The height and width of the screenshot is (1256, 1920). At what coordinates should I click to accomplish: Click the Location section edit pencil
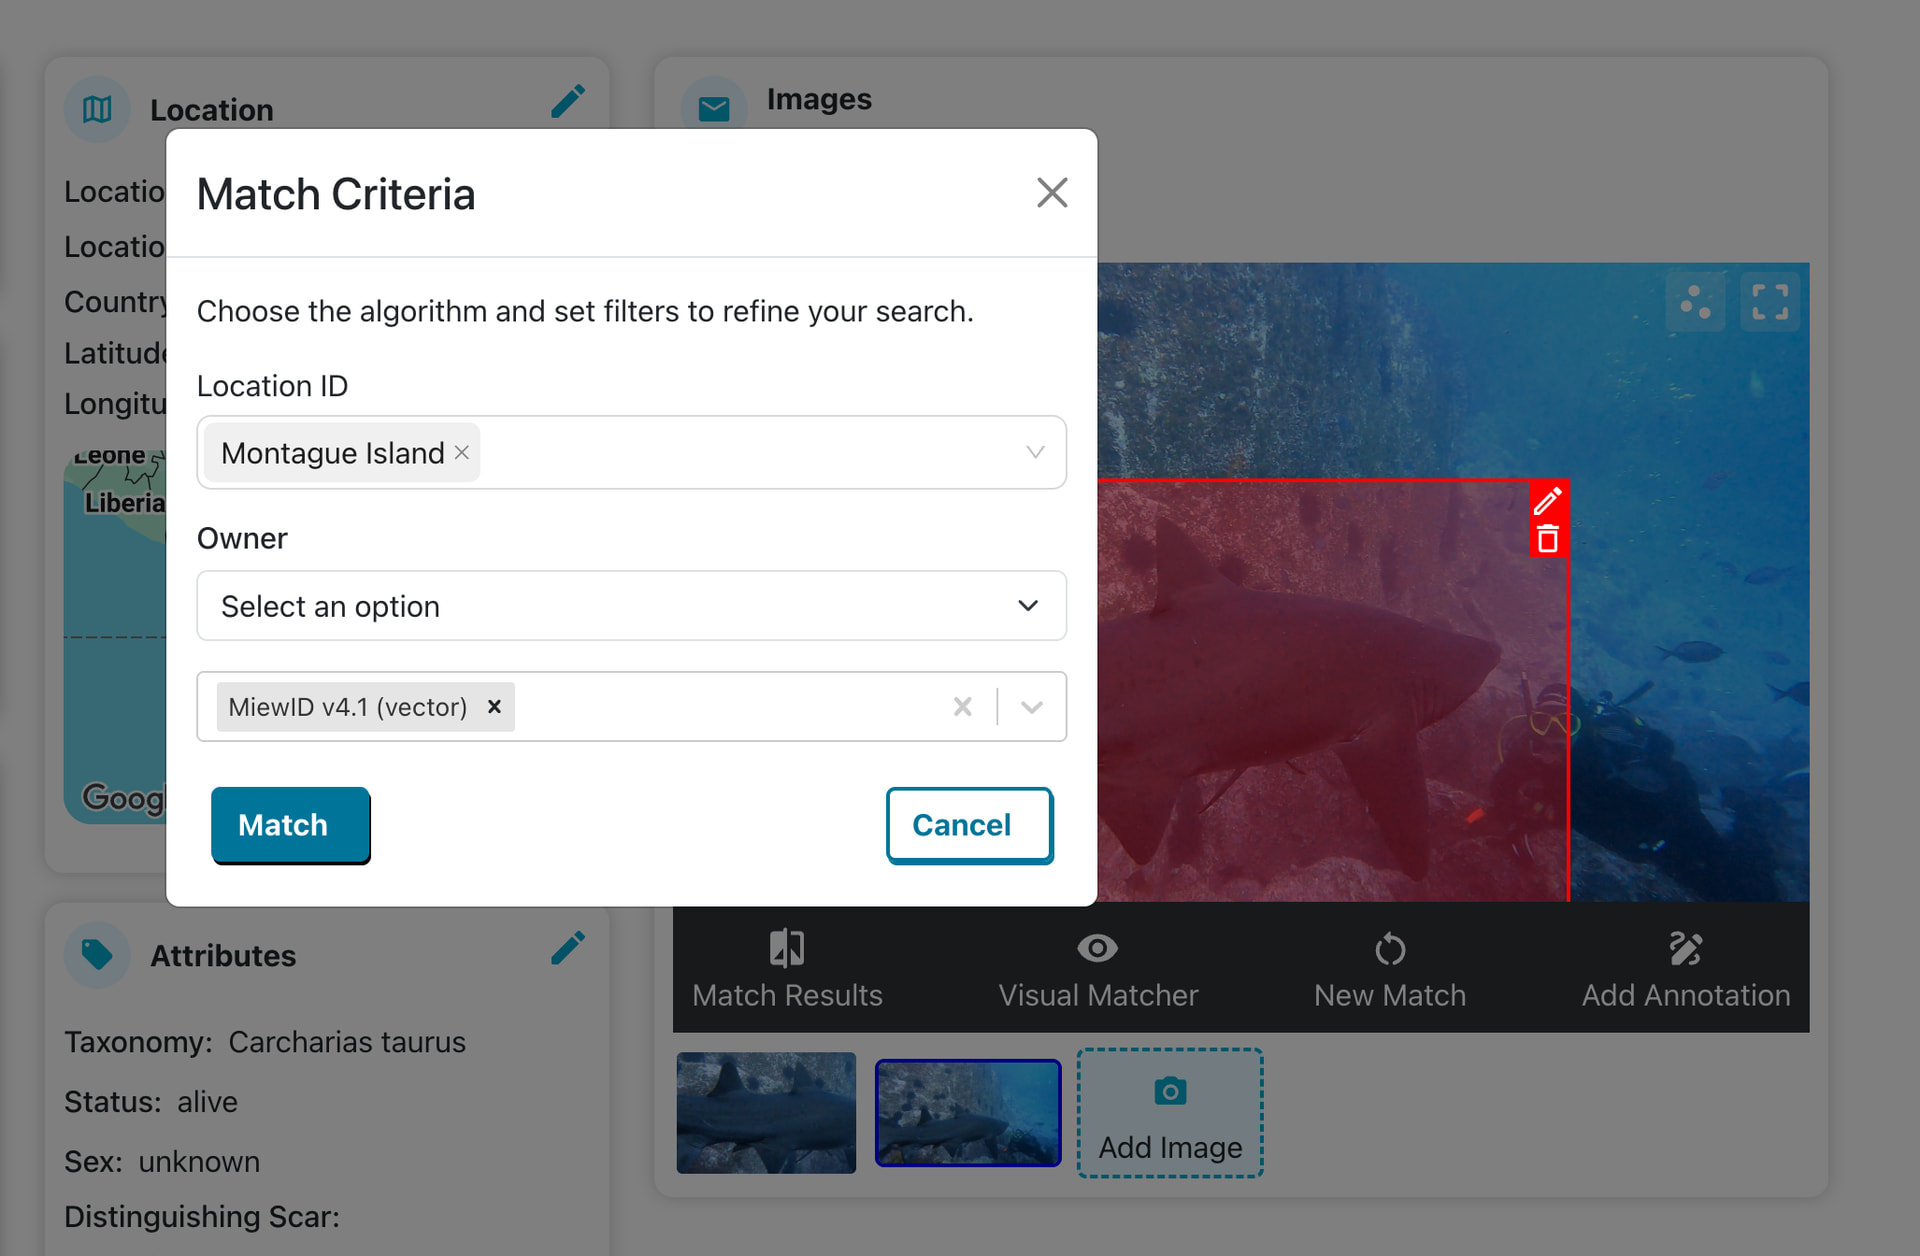568,102
